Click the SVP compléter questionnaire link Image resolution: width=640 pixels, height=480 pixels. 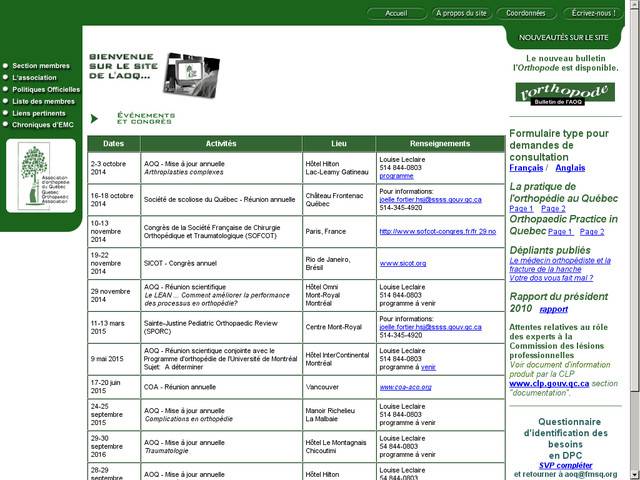565,465
